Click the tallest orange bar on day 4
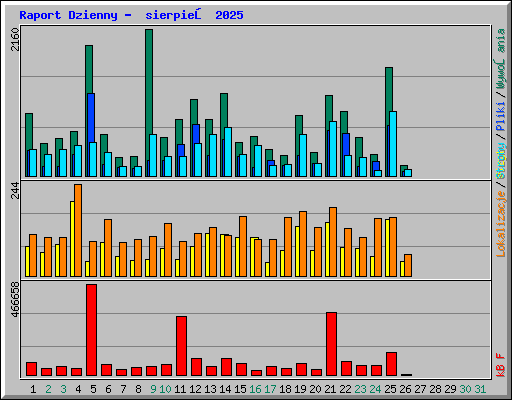The width and height of the screenshot is (512, 400). click(78, 230)
